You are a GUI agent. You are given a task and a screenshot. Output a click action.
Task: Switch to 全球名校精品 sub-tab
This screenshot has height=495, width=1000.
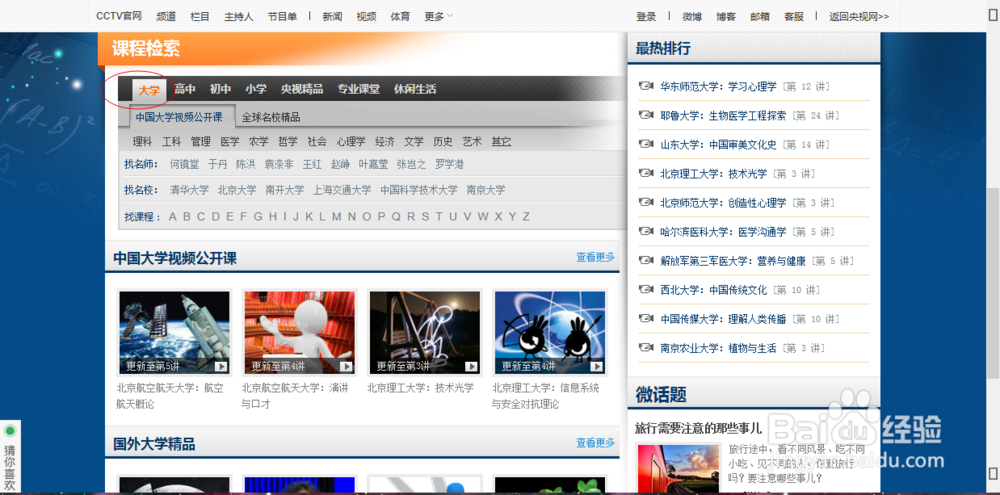[x=271, y=117]
